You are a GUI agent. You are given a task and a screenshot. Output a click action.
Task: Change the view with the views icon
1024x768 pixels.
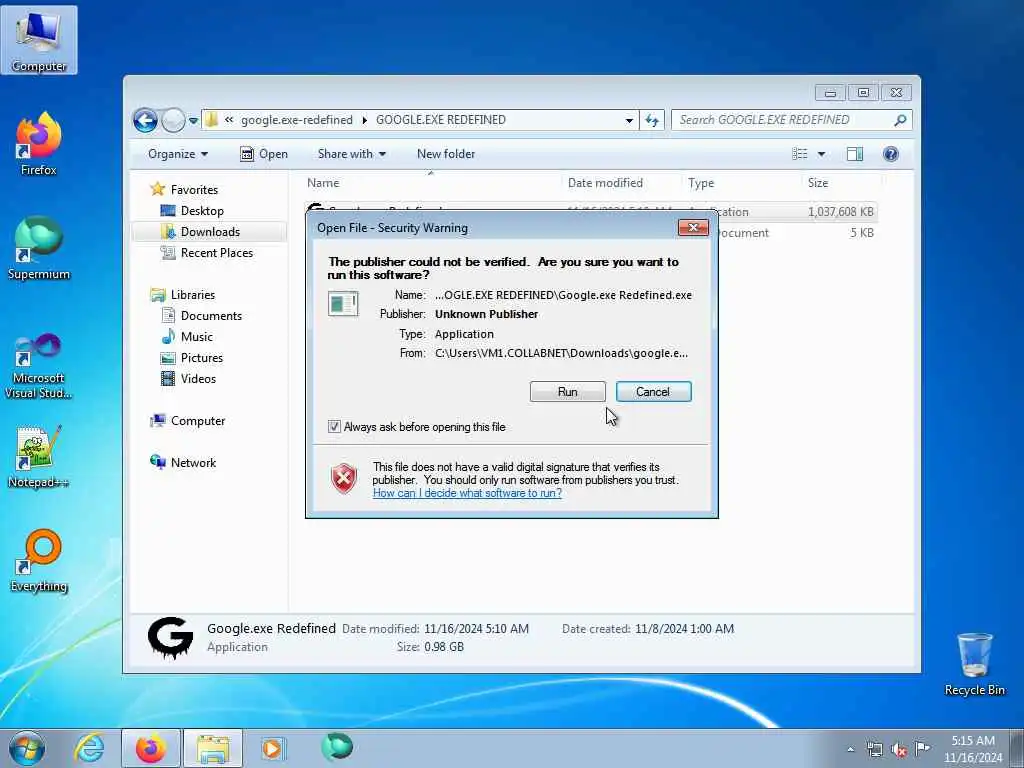click(799, 154)
